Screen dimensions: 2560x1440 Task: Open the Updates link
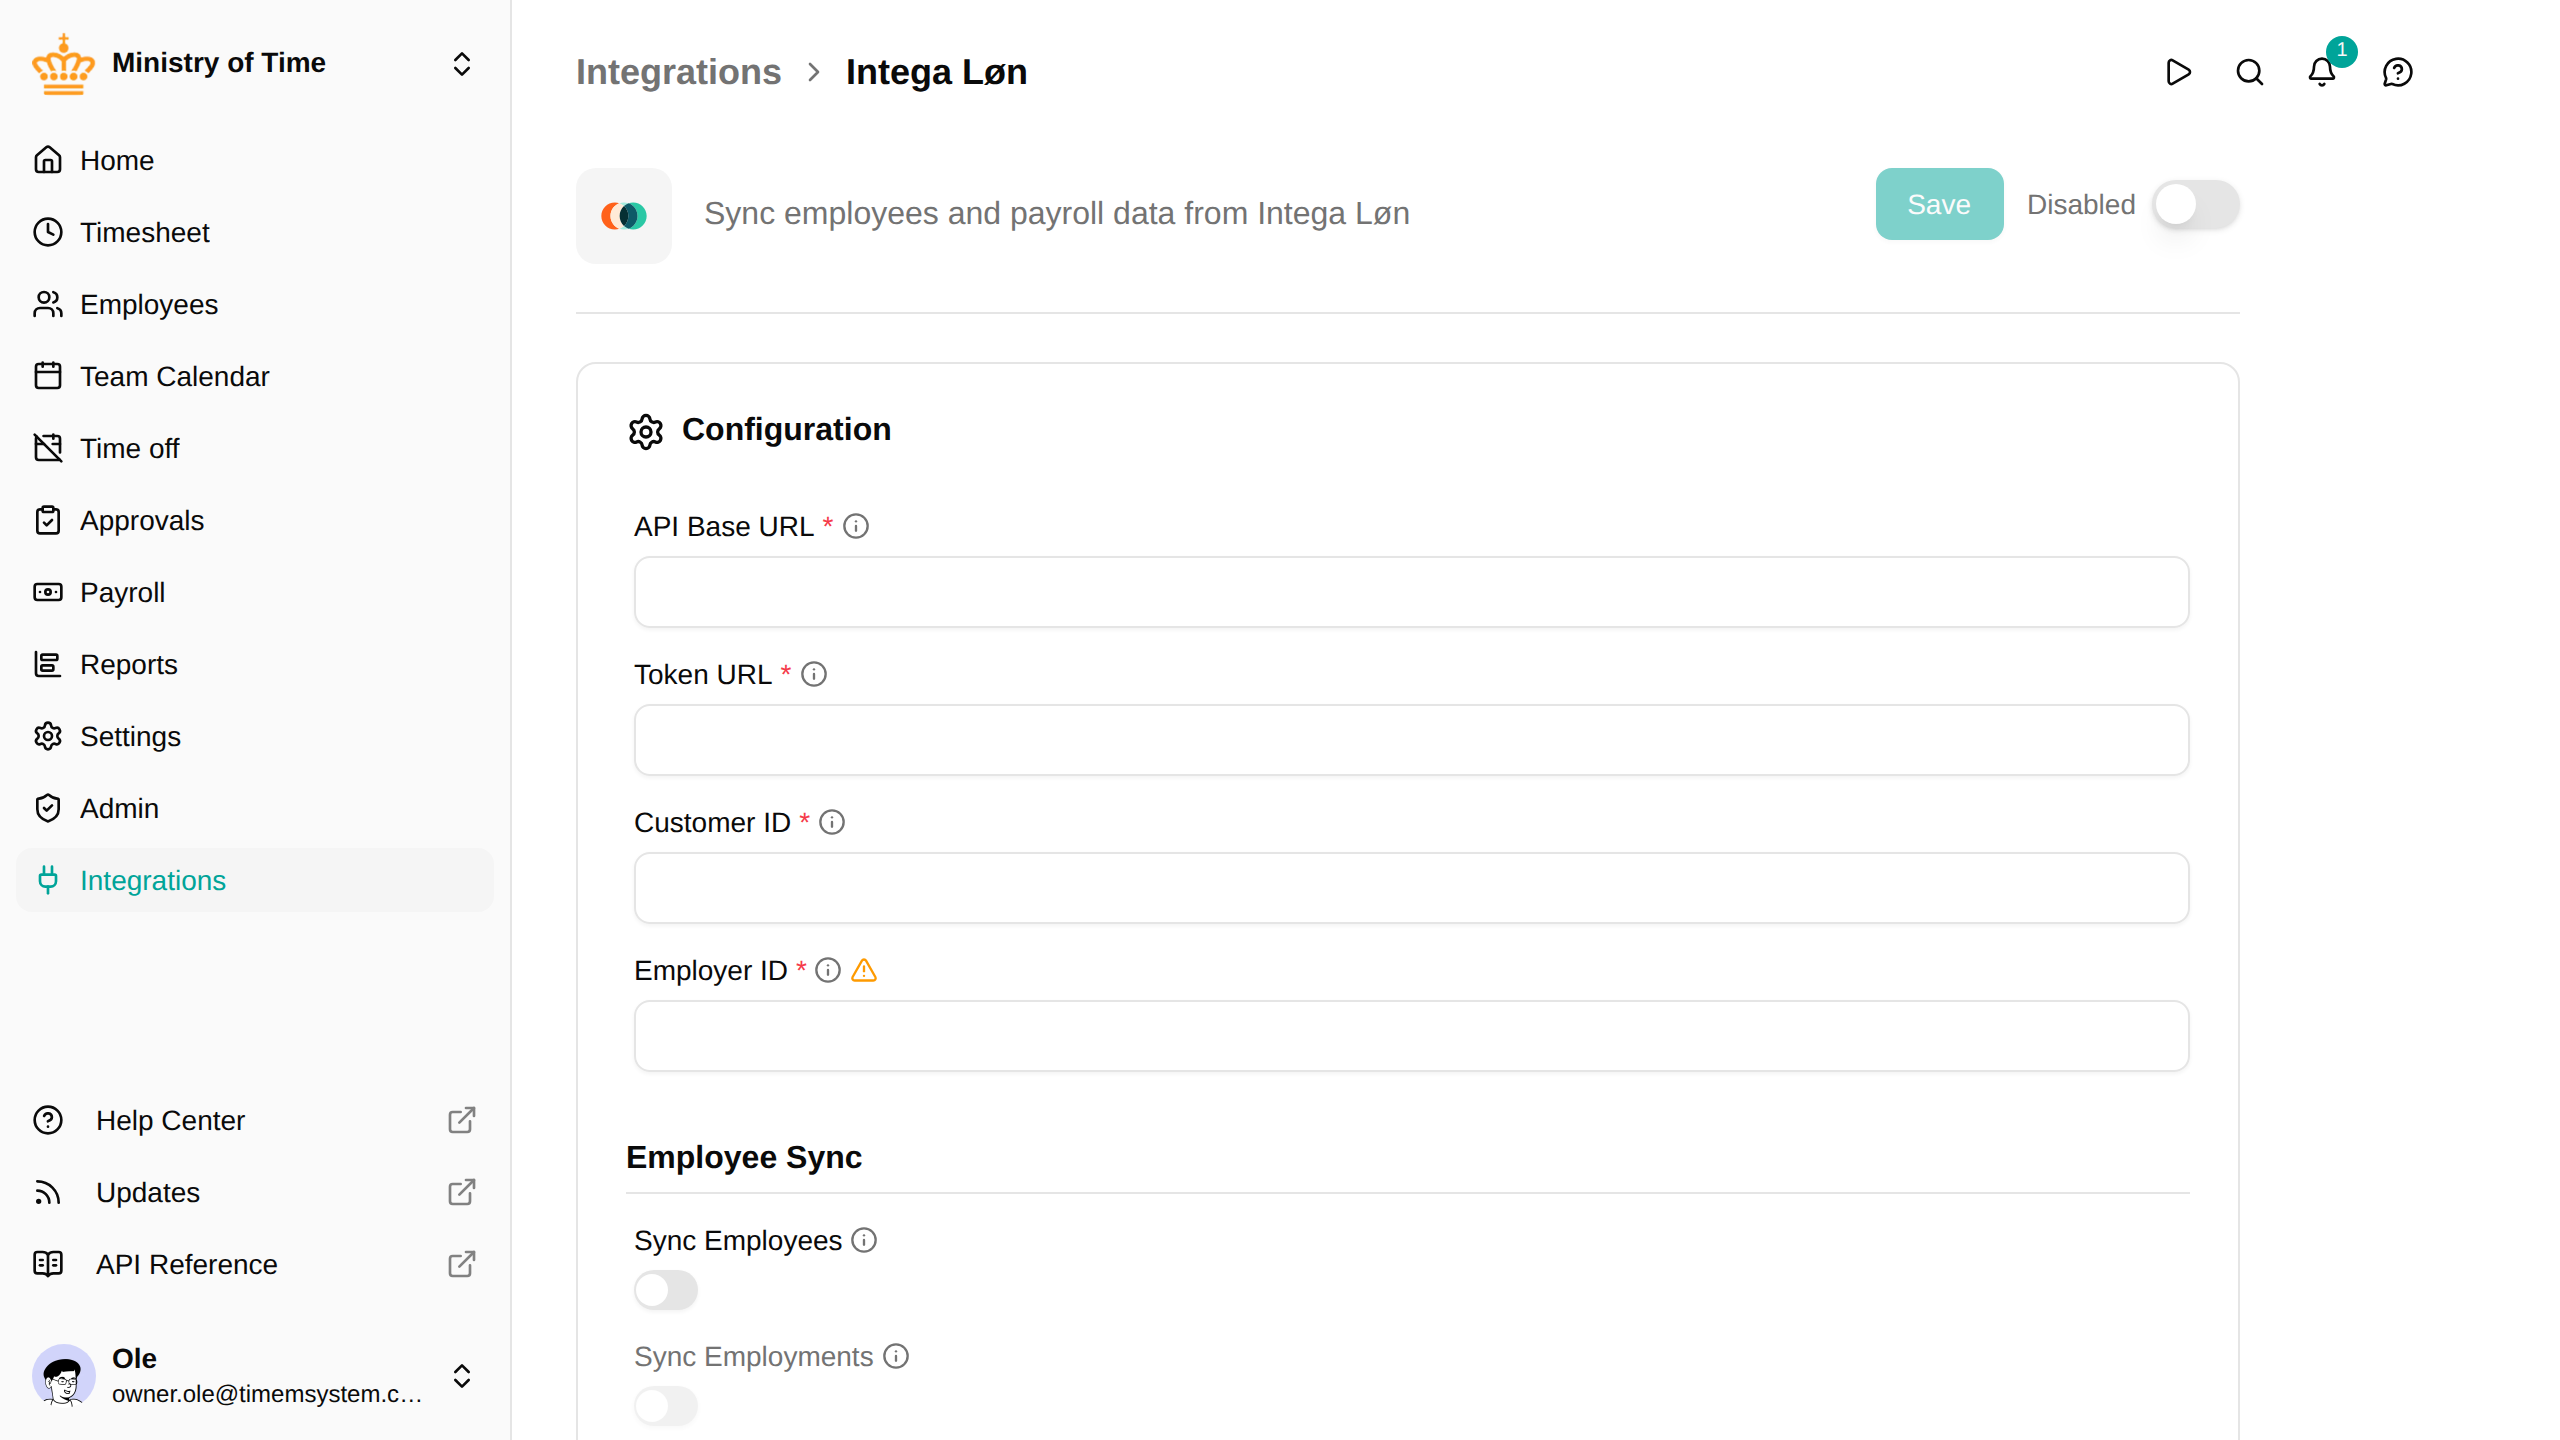tap(255, 1192)
